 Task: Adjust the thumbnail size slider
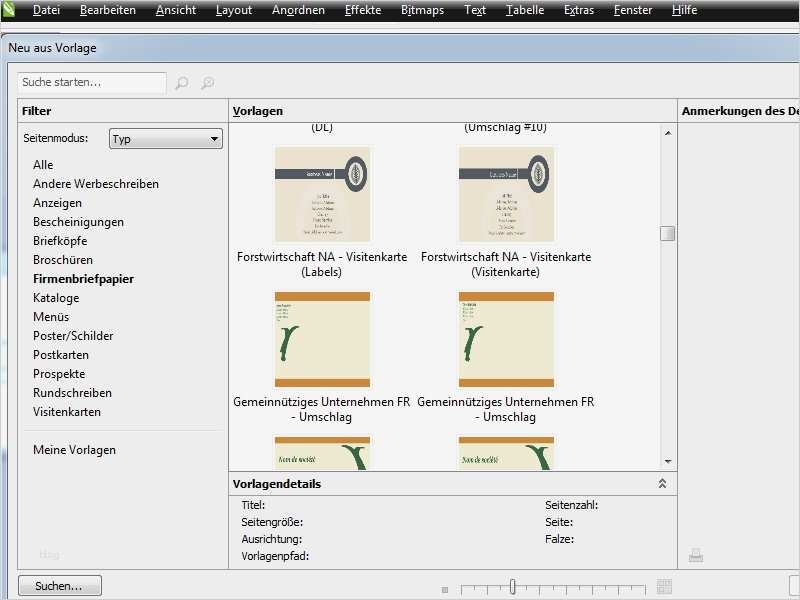[x=513, y=586]
